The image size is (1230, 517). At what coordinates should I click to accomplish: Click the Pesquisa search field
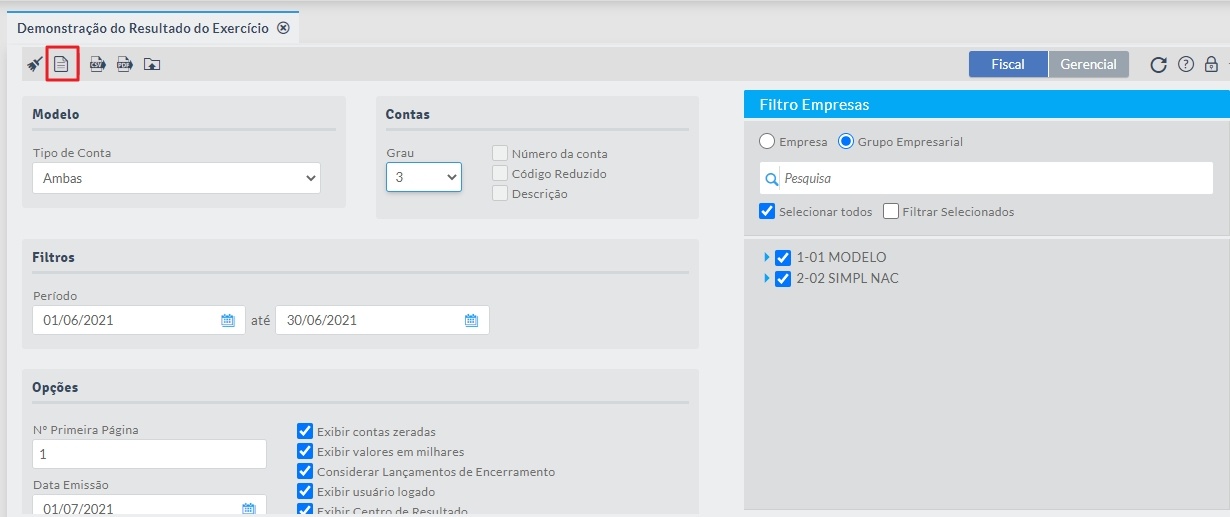[990, 179]
